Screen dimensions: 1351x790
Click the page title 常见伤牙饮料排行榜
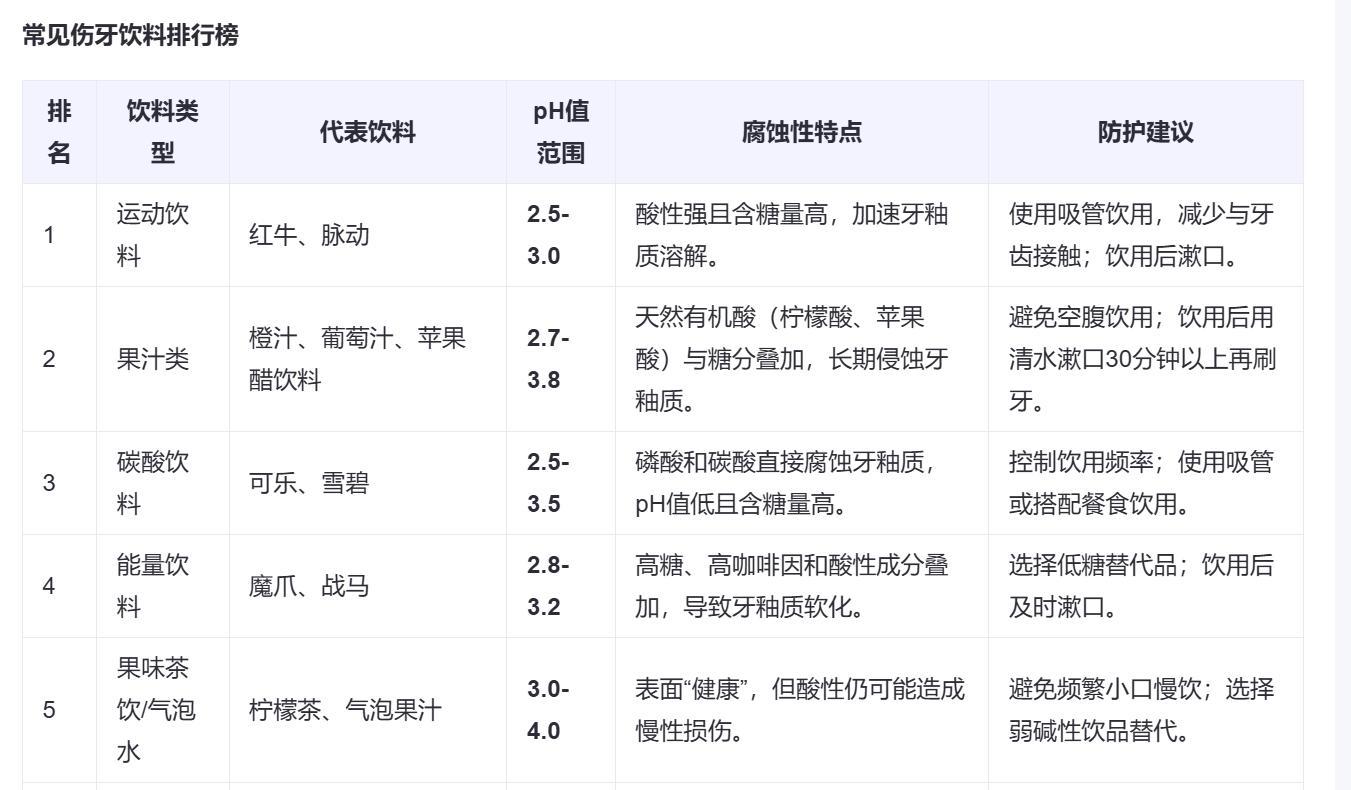[x=130, y=36]
